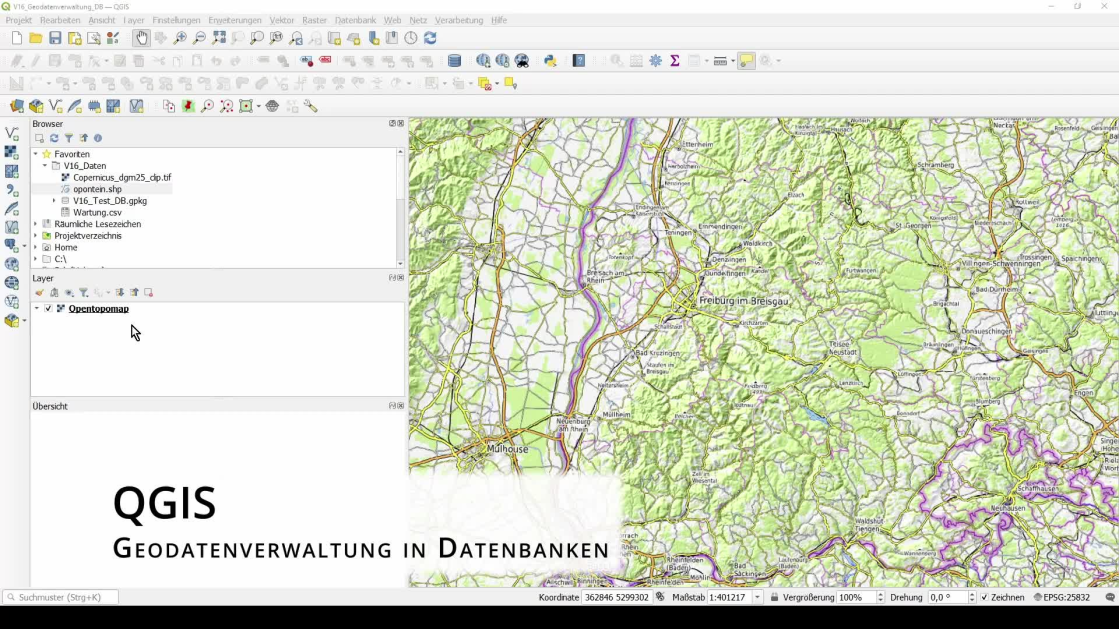Activate the Zoom Out magnifier tool
Screen dimensions: 1119x629
tap(199, 38)
